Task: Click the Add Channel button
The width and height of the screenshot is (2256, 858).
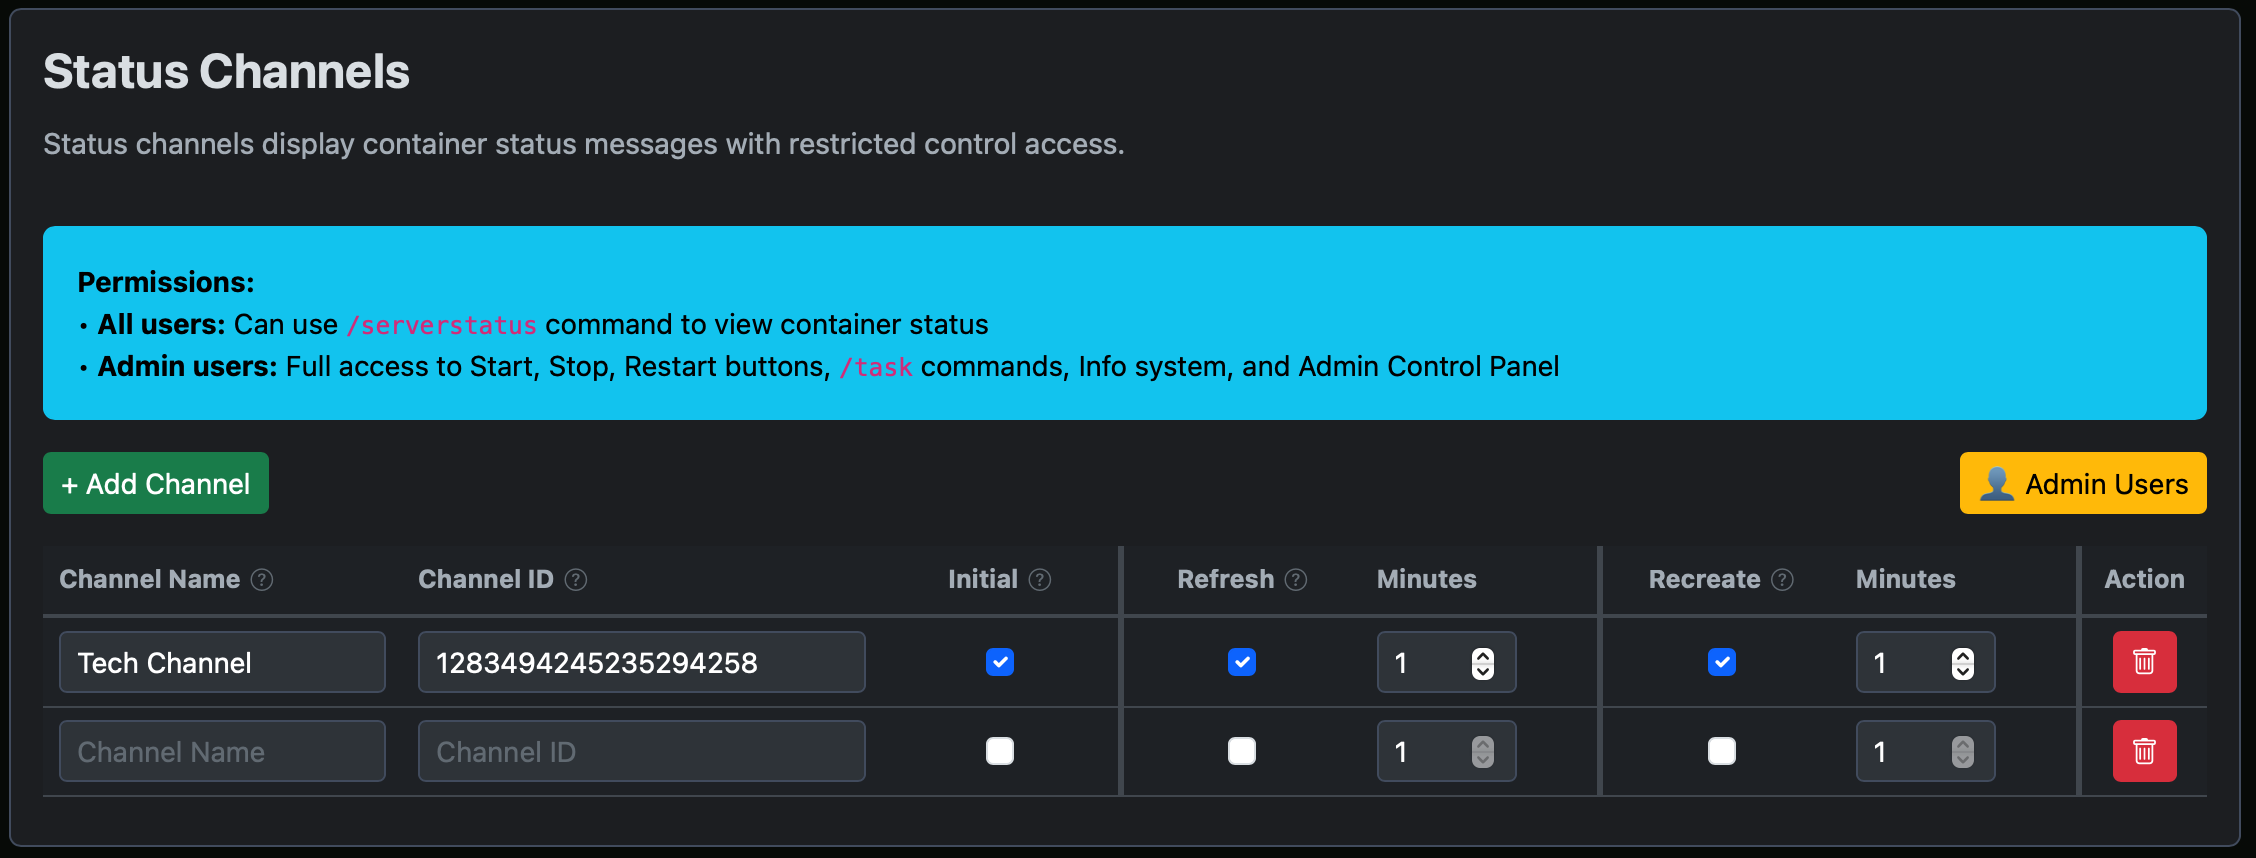Action: click(x=156, y=483)
